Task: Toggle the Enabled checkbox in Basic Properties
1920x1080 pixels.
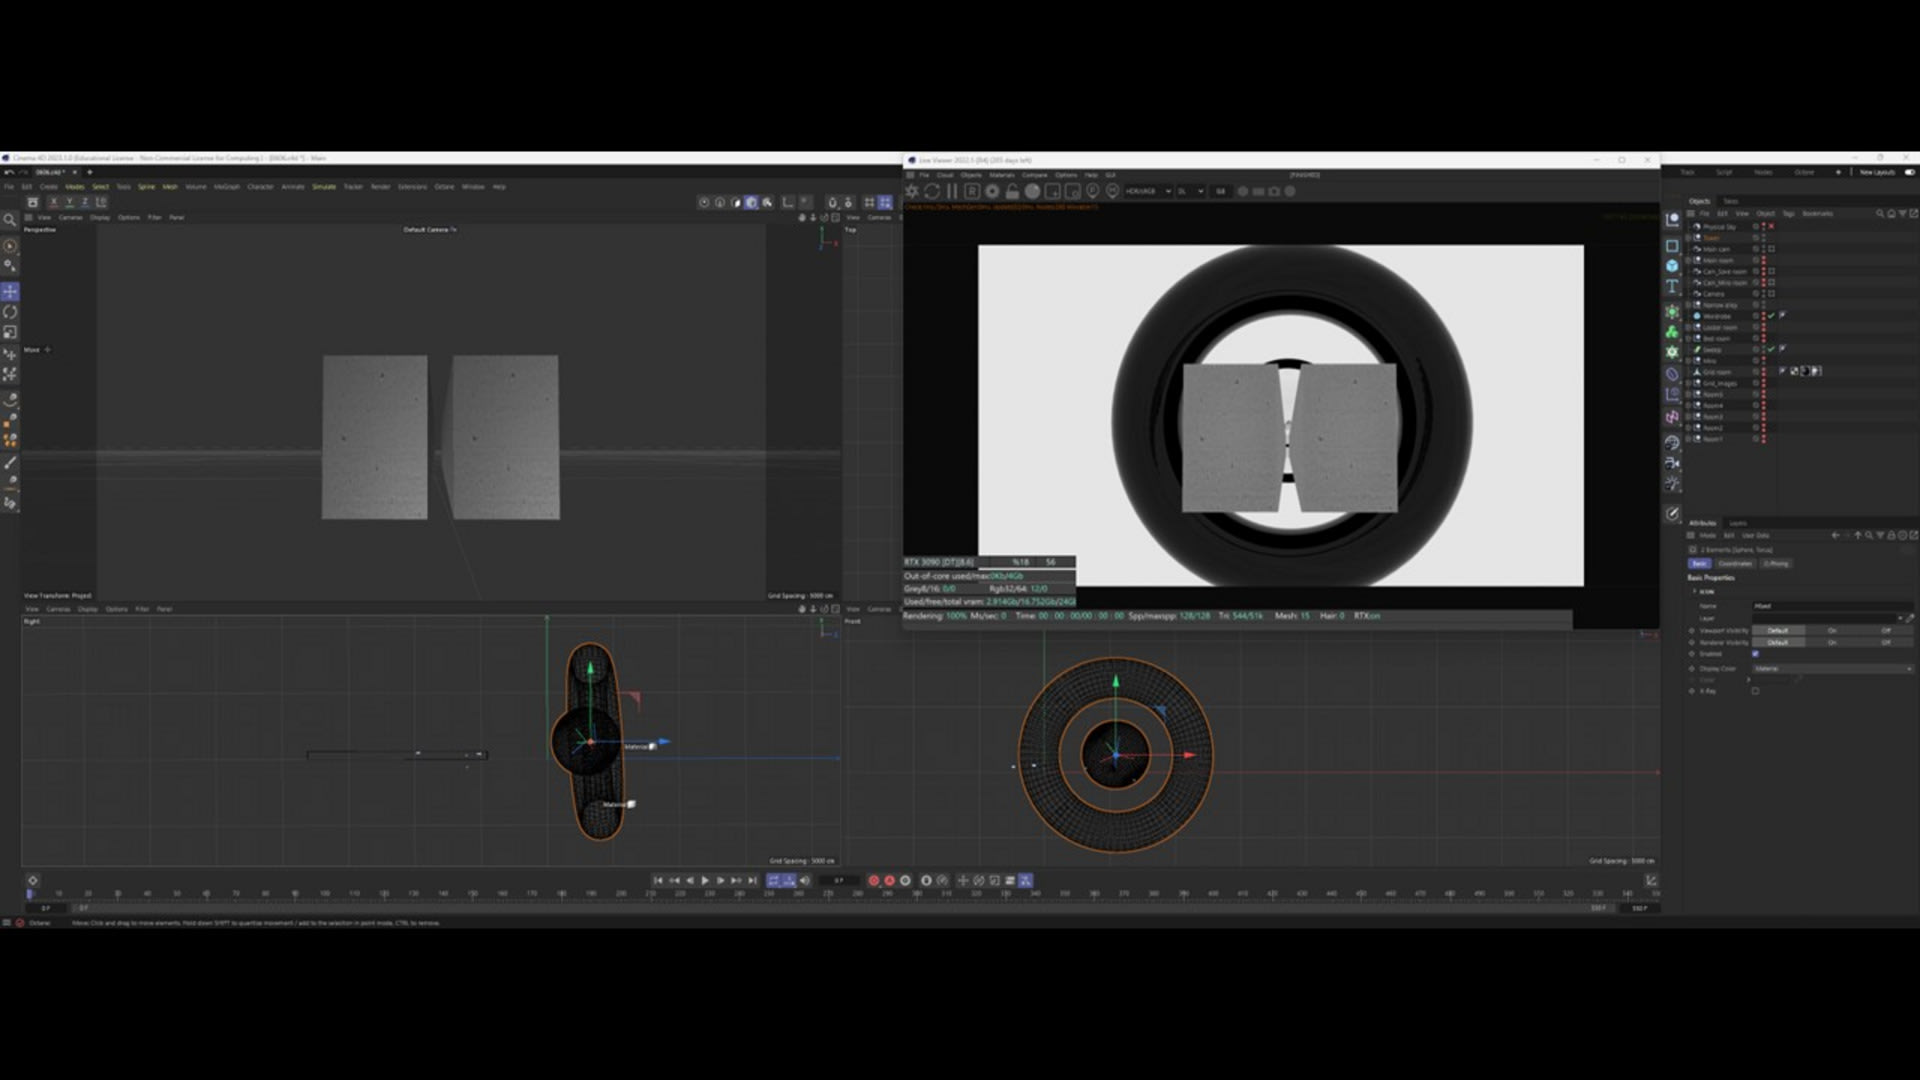Action: click(x=1756, y=654)
